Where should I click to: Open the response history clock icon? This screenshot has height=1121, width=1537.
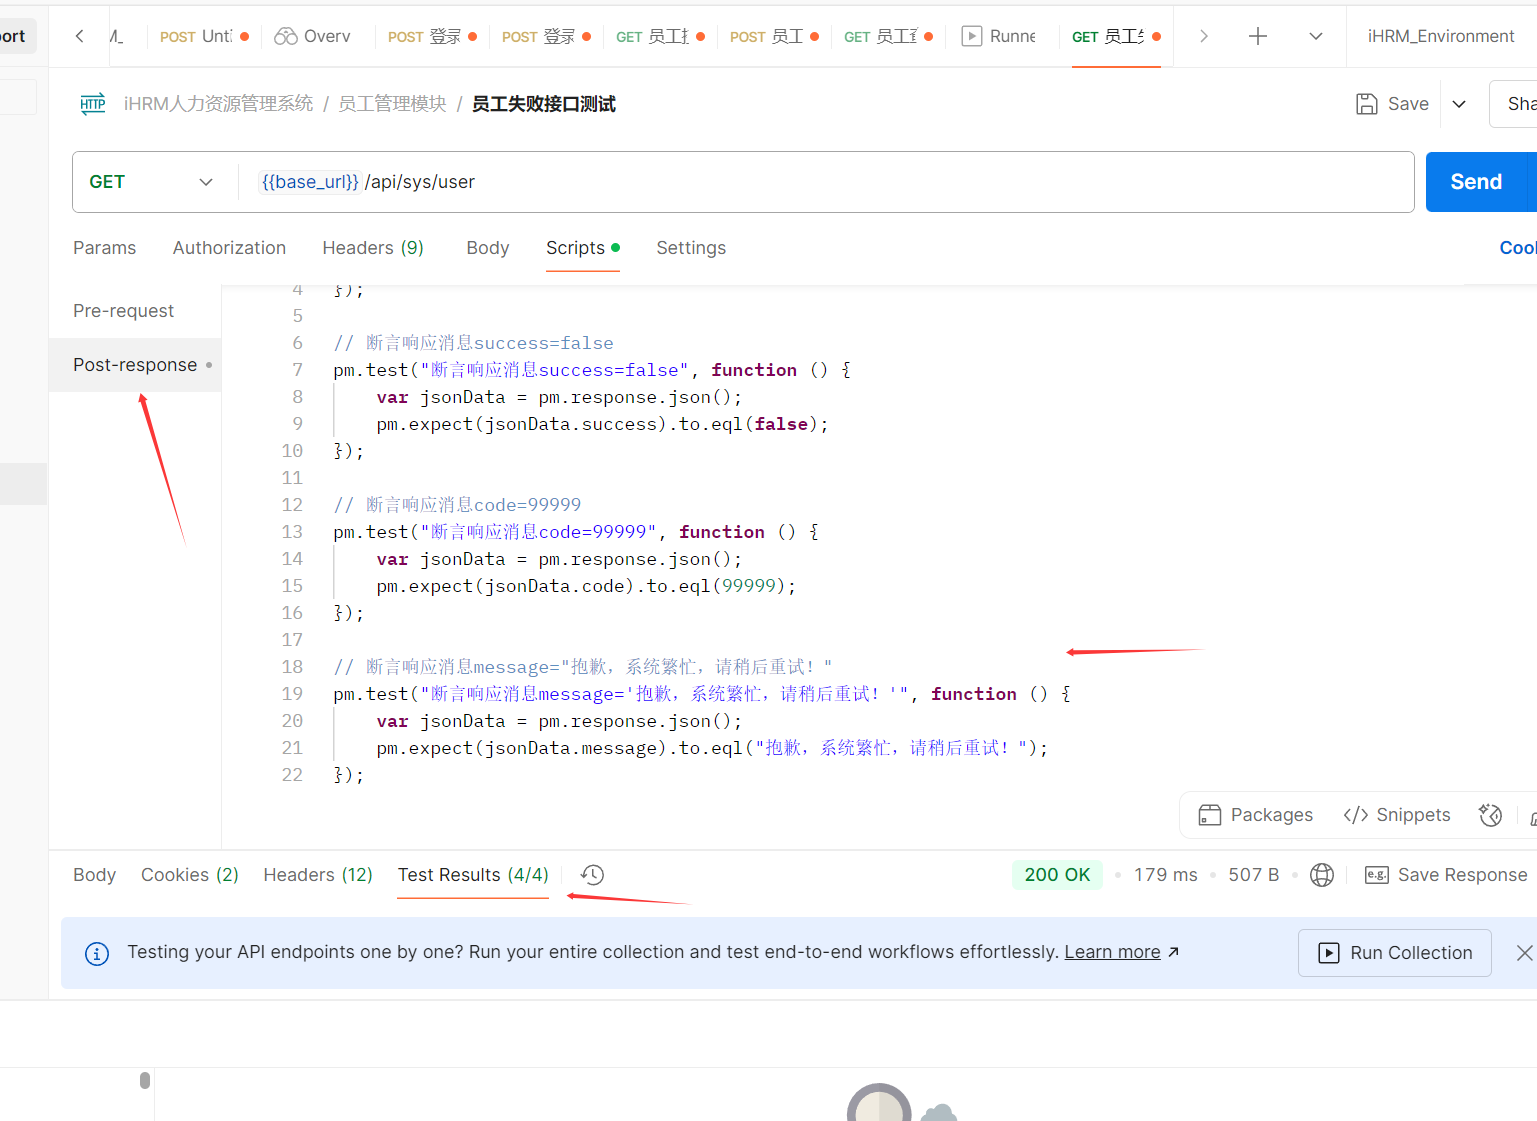point(592,875)
